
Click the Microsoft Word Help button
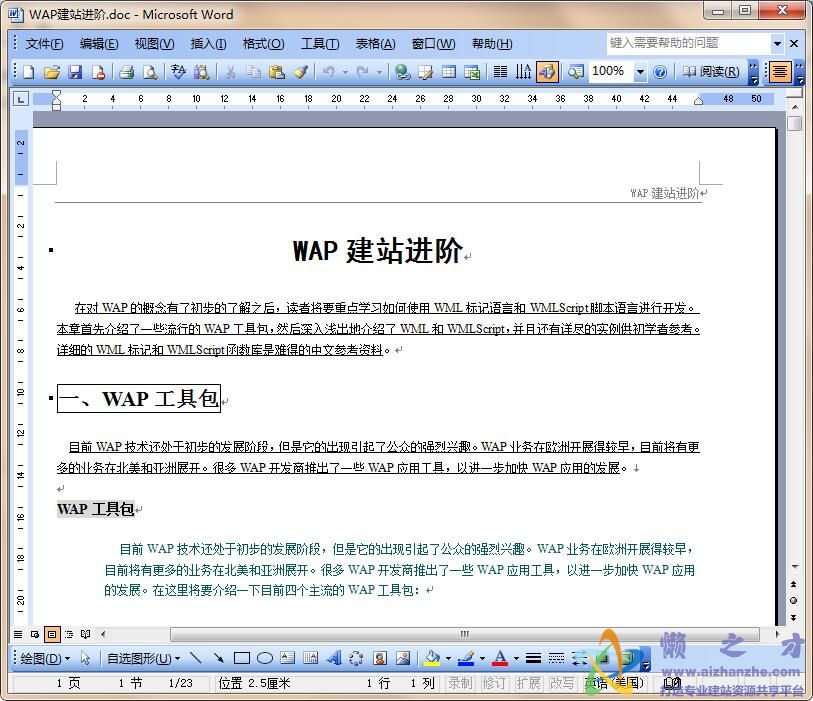point(660,71)
